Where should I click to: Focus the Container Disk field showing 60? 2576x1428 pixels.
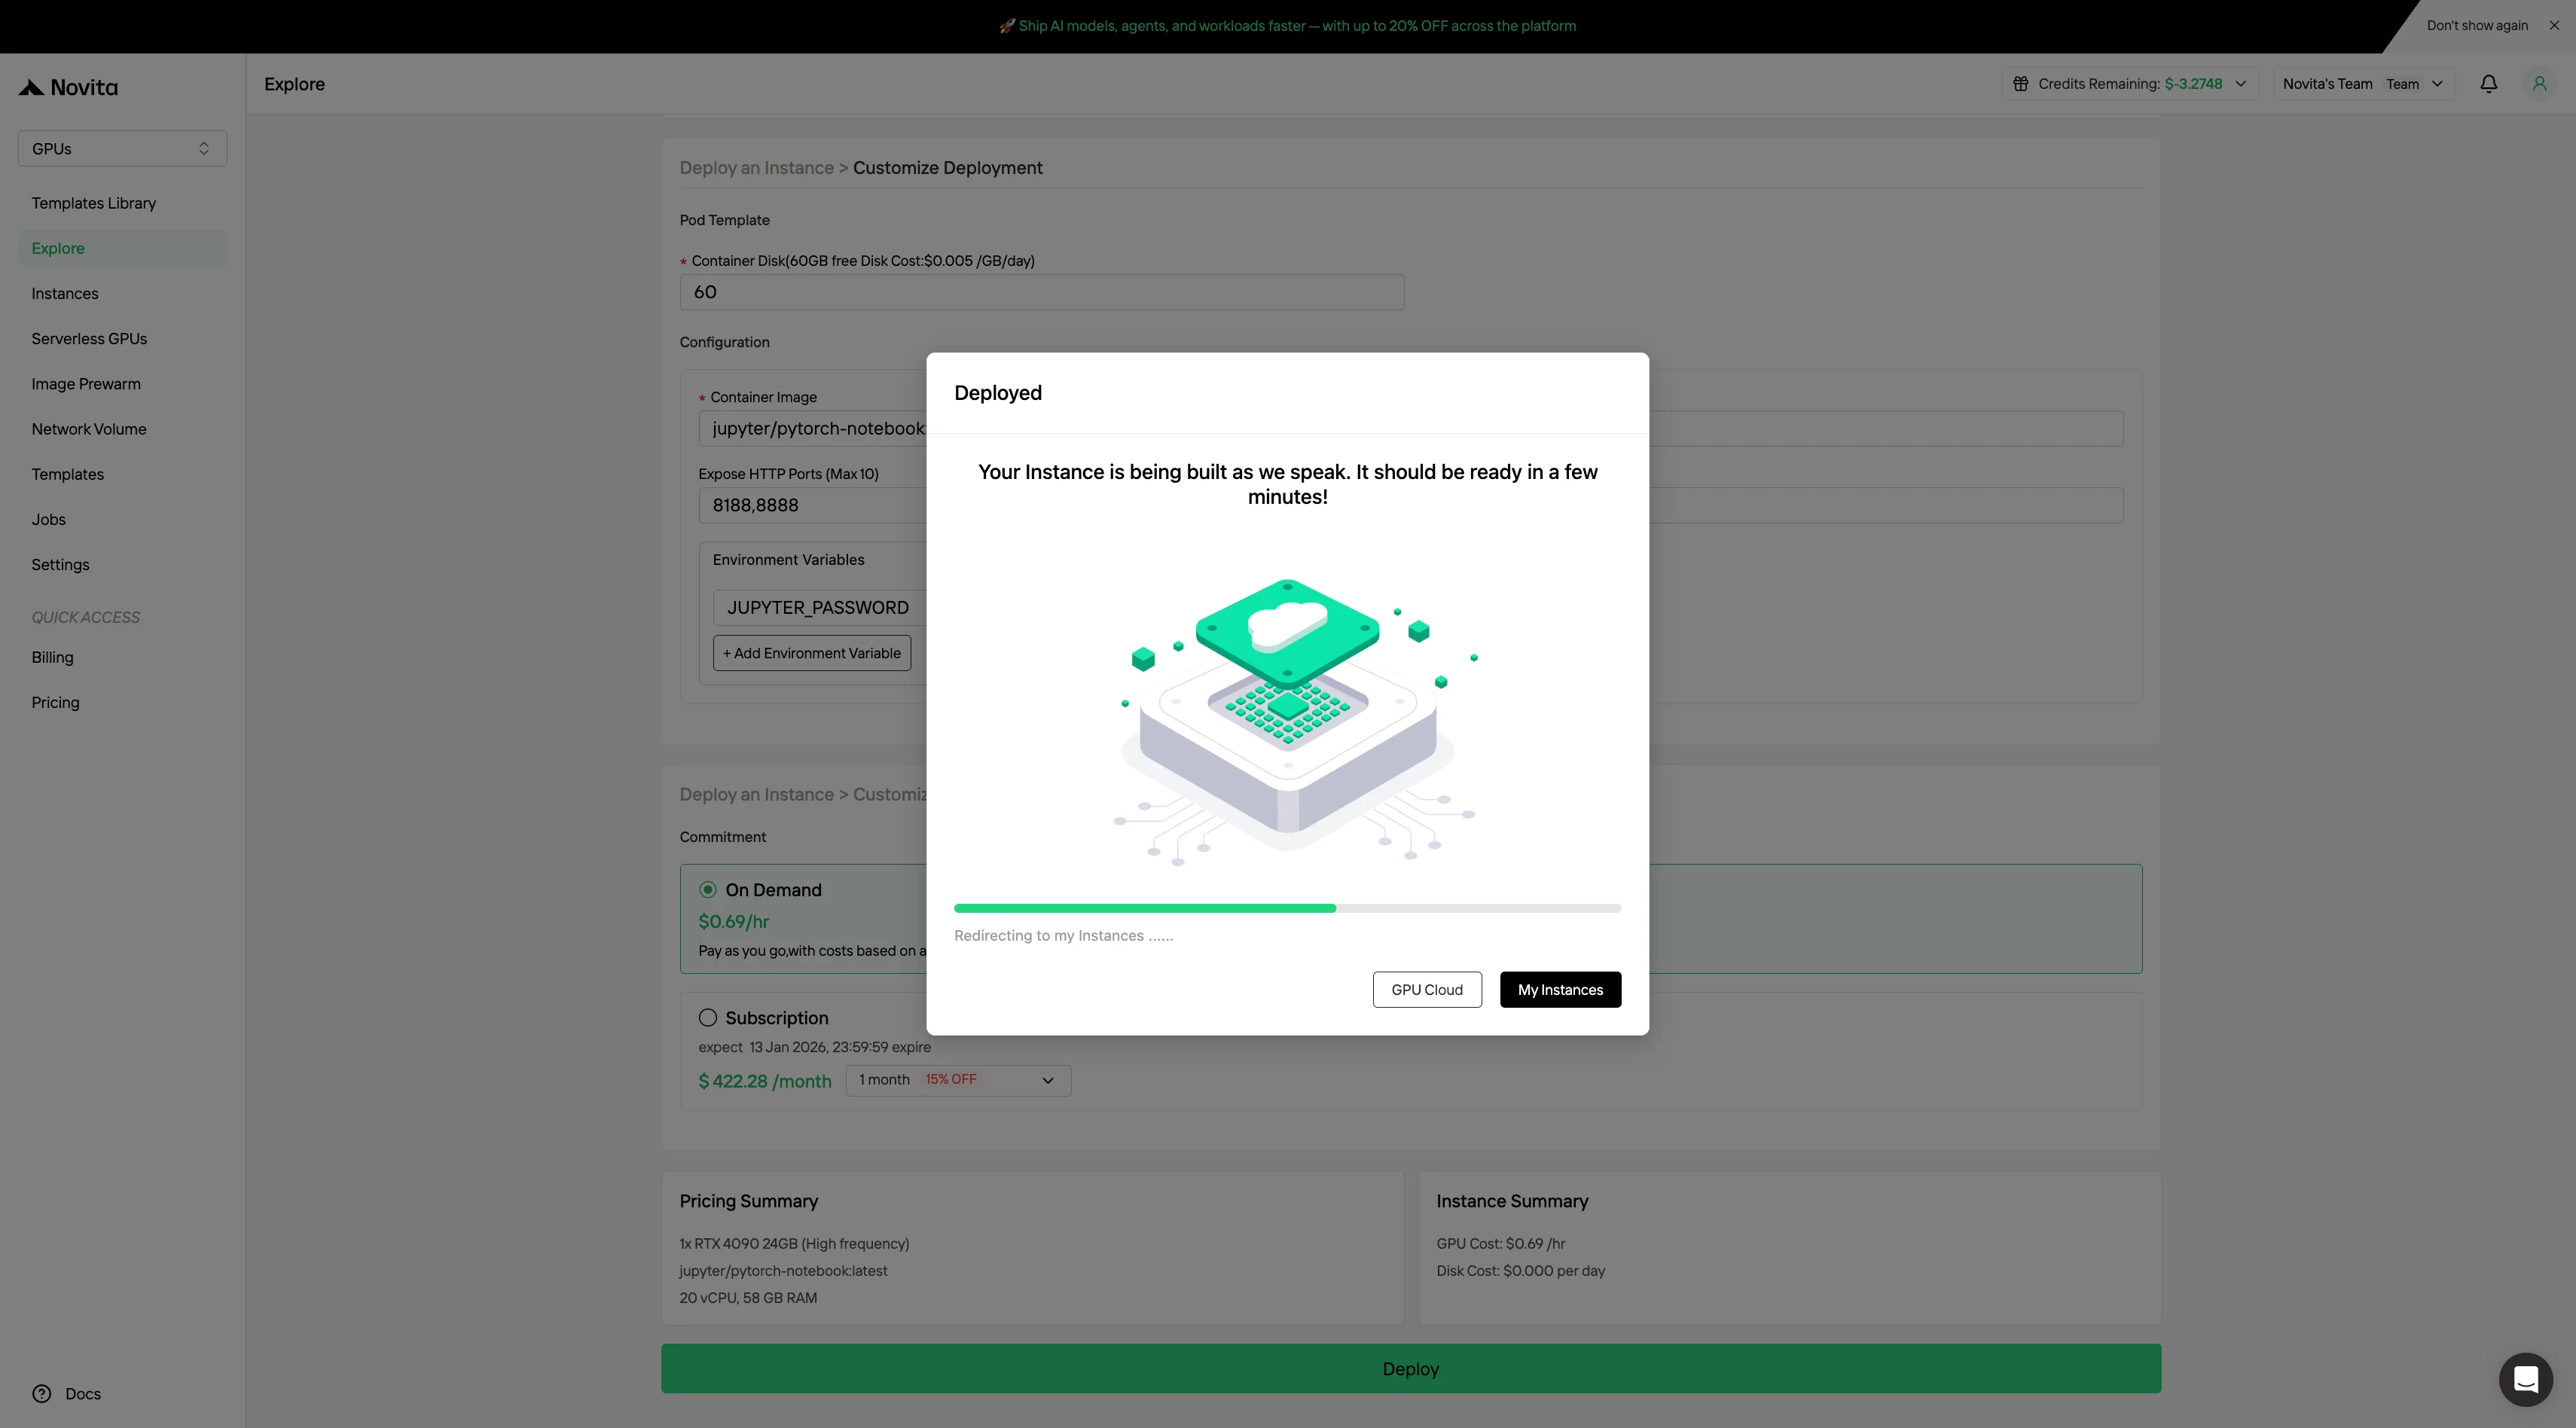(1041, 292)
